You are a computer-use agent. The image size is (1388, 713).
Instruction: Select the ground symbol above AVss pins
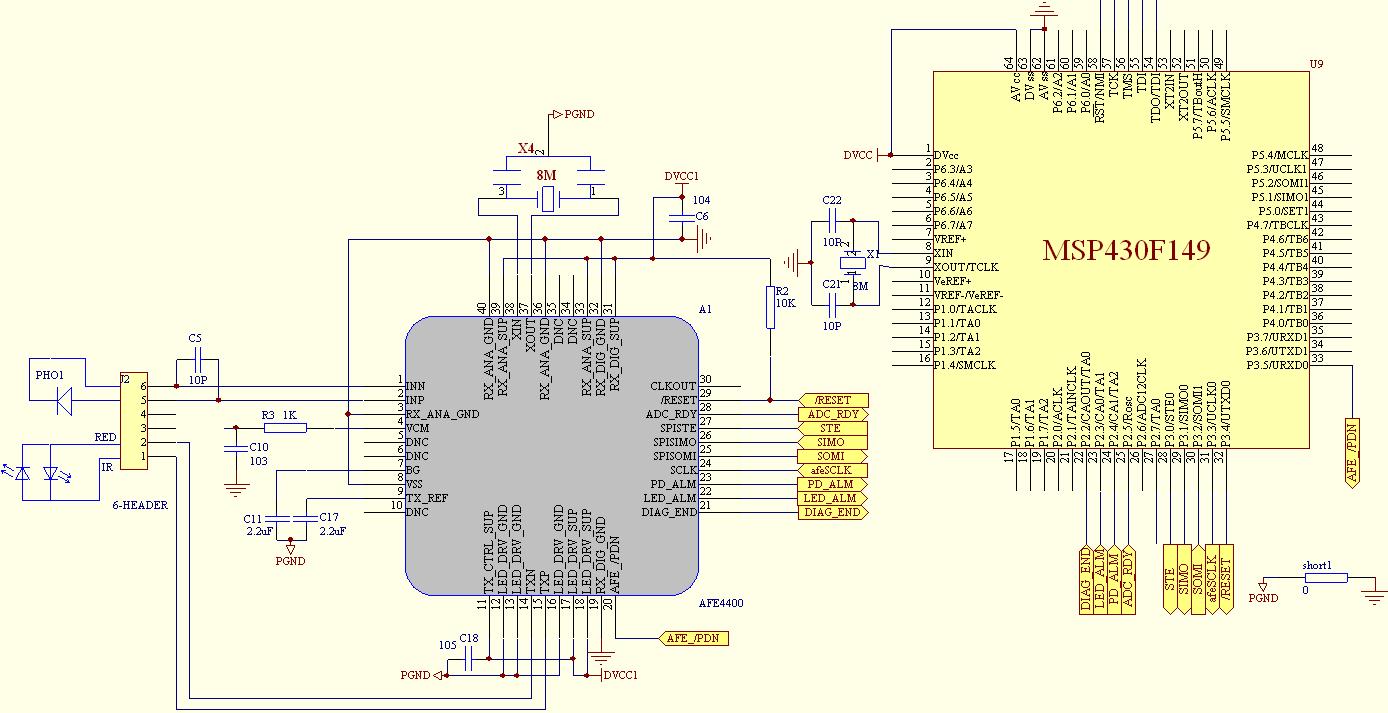[1045, 11]
